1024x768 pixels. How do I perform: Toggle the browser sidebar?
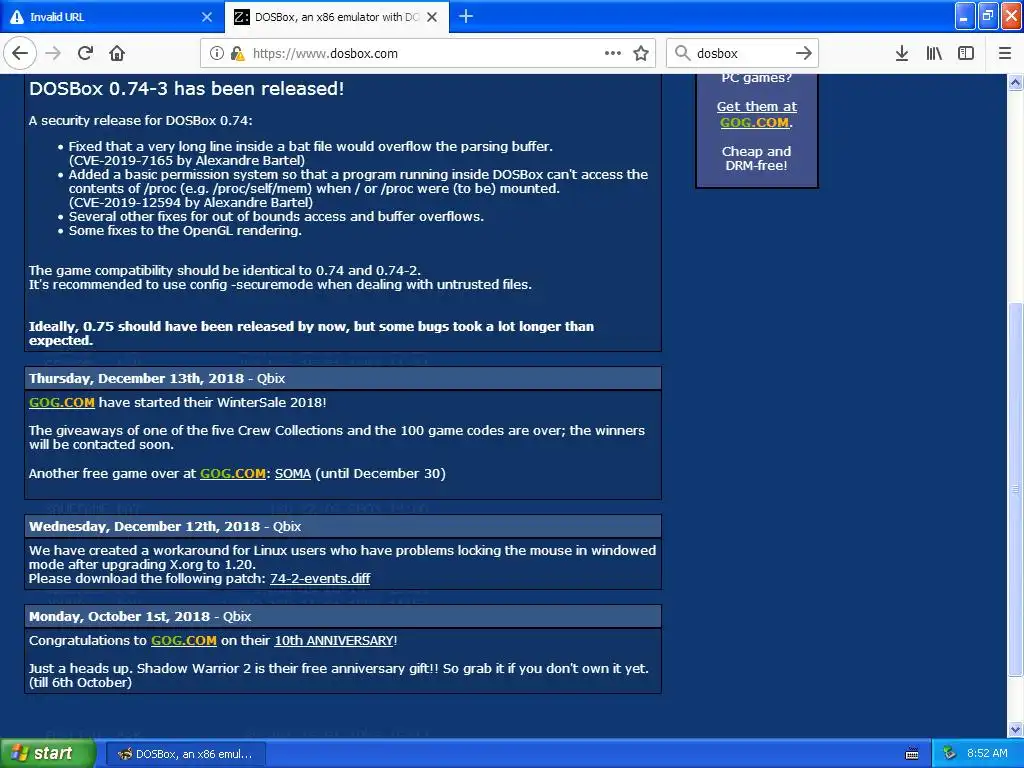[x=966, y=54]
